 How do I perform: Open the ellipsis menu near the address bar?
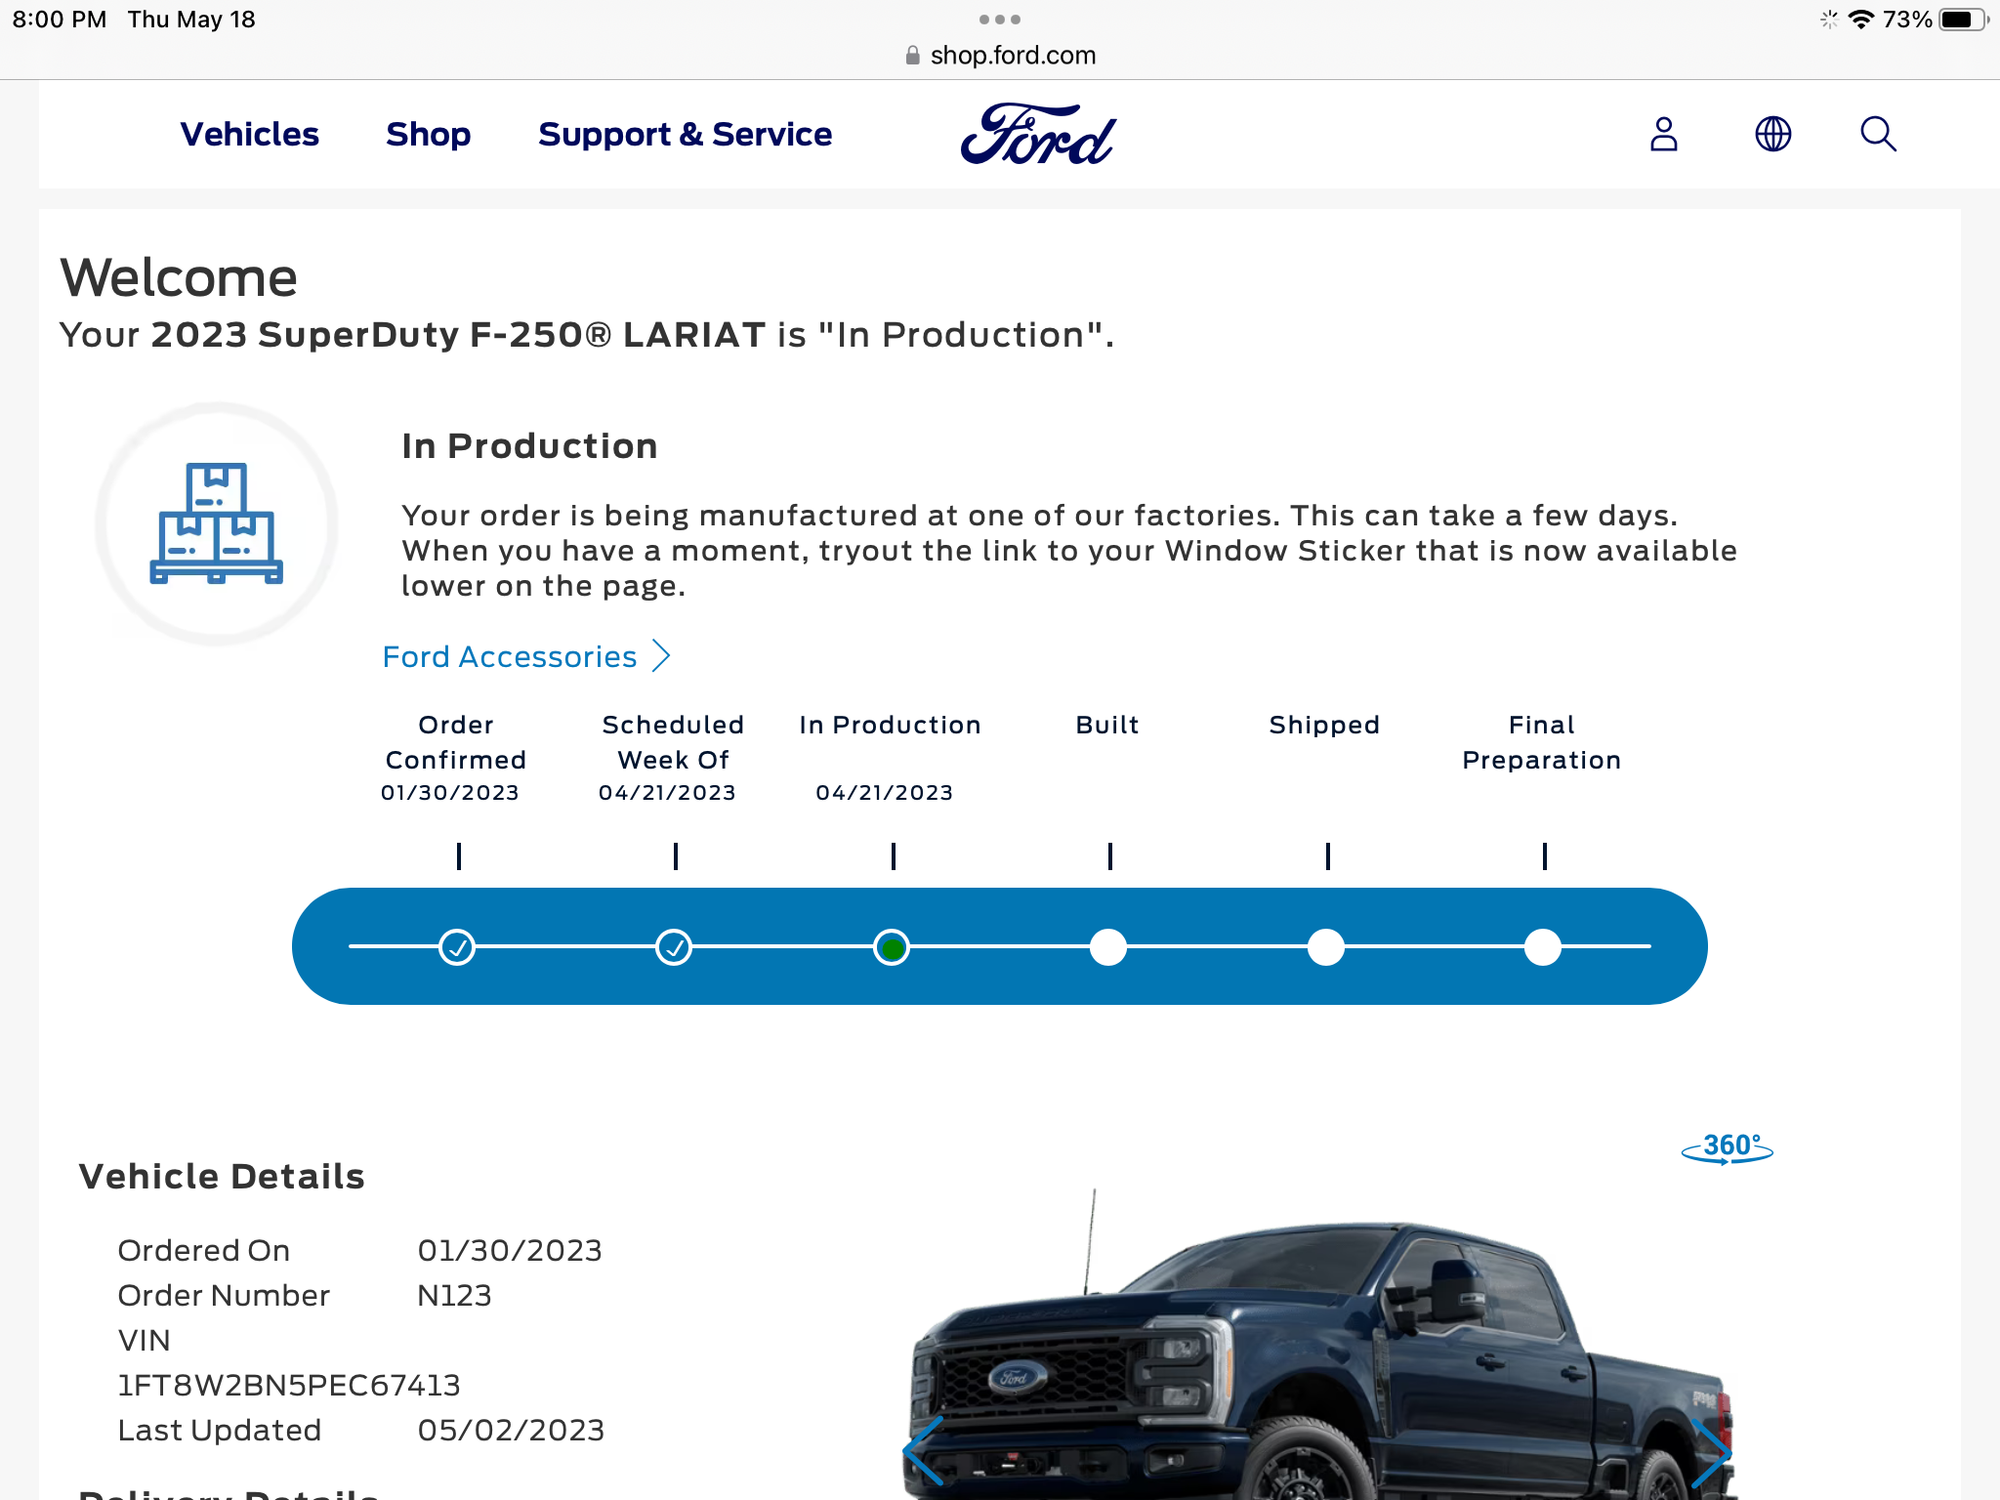[x=999, y=19]
